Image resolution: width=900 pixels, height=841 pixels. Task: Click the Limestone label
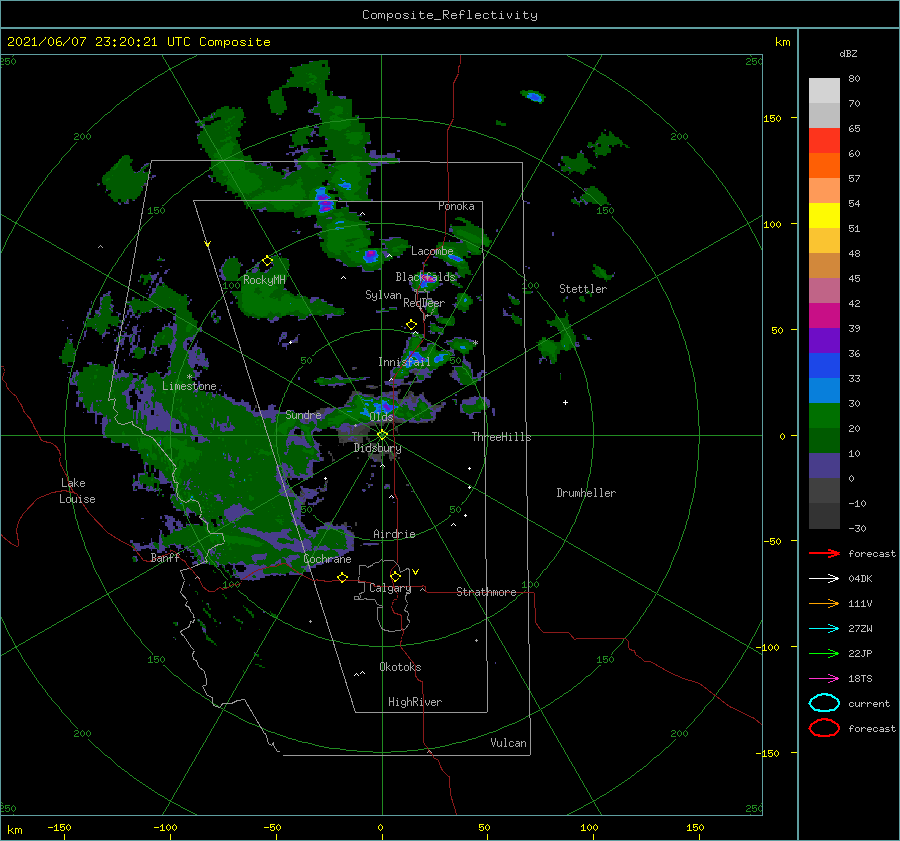pyautogui.click(x=189, y=386)
